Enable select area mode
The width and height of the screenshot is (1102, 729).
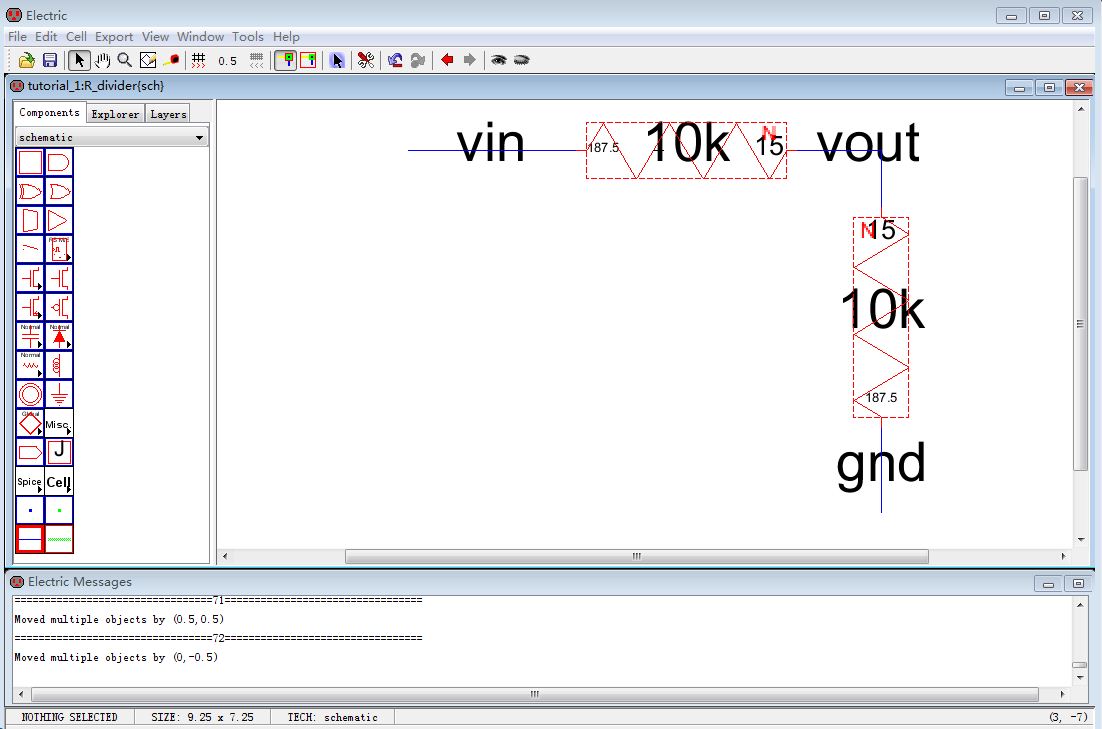click(308, 60)
